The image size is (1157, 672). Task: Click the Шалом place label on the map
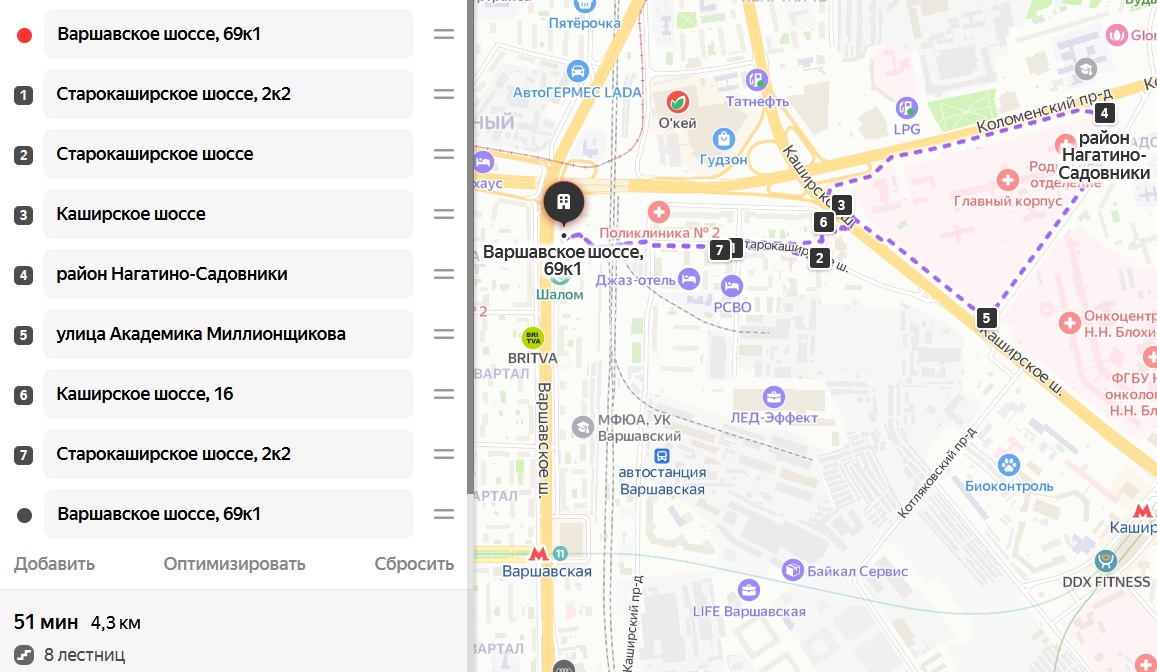point(559,294)
